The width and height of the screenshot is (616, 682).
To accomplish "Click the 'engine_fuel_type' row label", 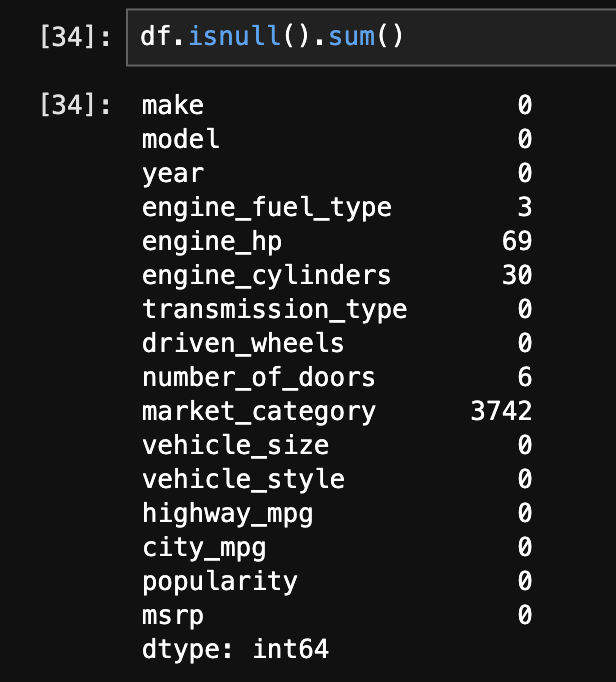I will pyautogui.click(x=267, y=207).
